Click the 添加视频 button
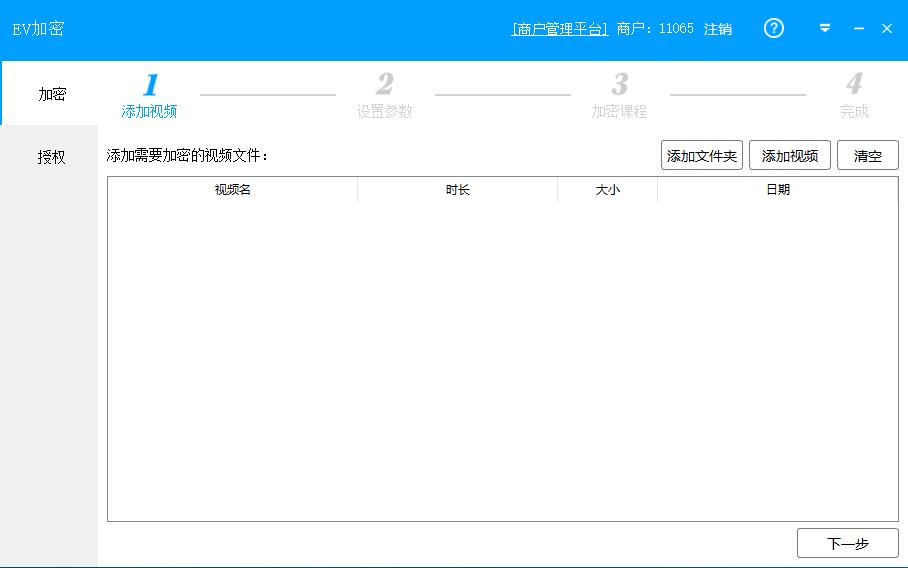 coord(790,156)
